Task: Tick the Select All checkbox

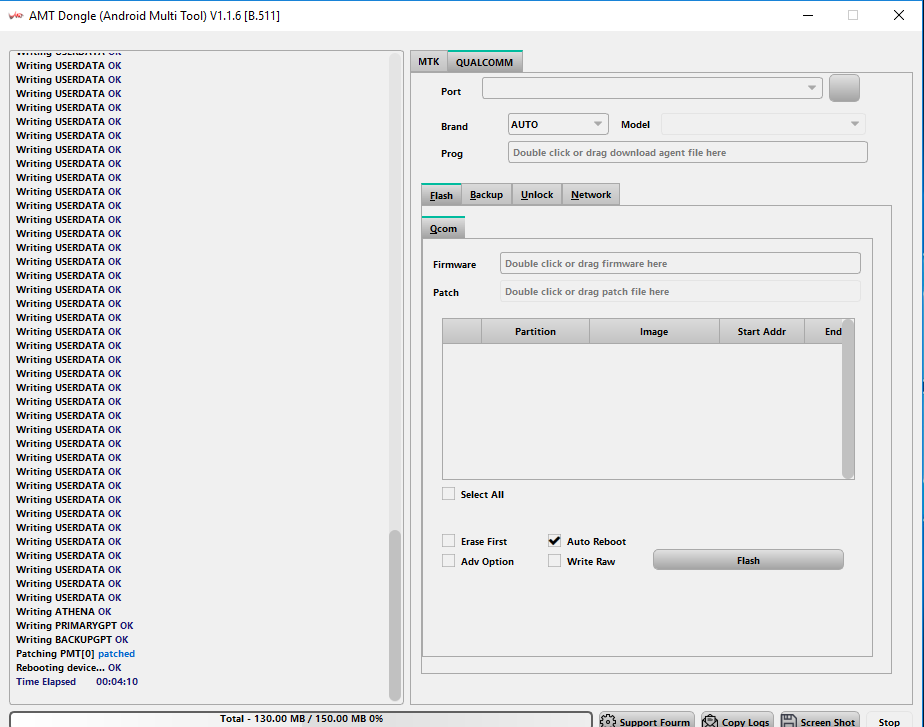Action: click(x=449, y=494)
